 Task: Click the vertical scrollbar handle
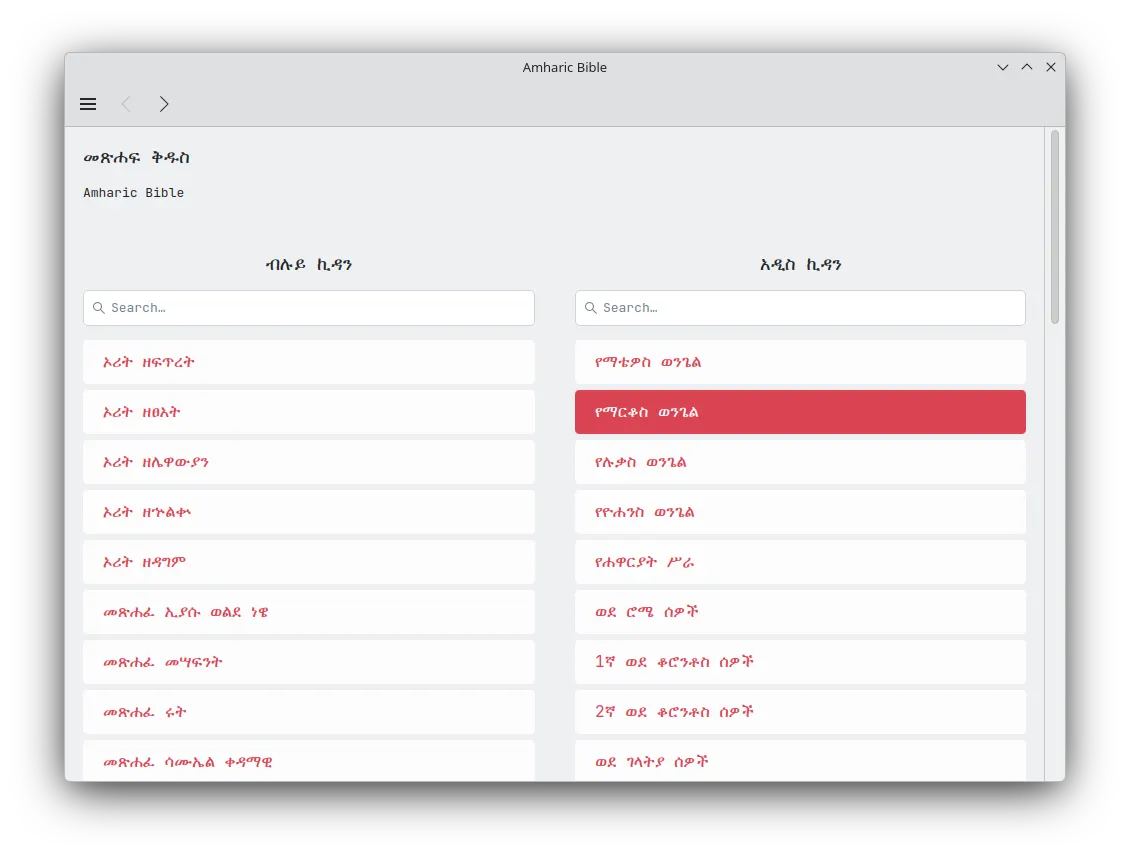[1054, 227]
